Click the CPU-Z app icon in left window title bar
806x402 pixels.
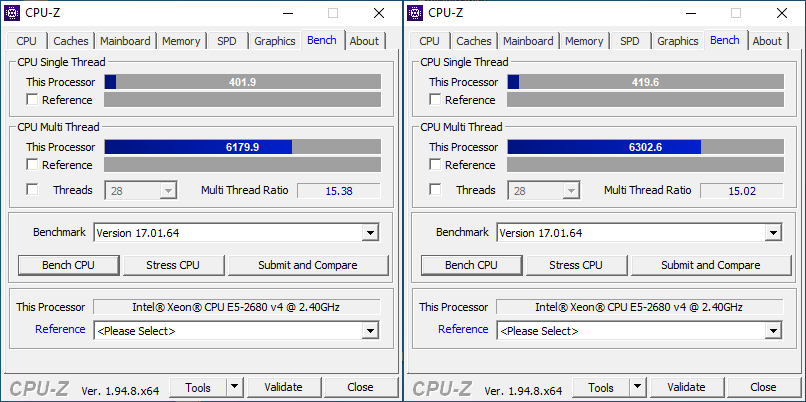coord(12,13)
